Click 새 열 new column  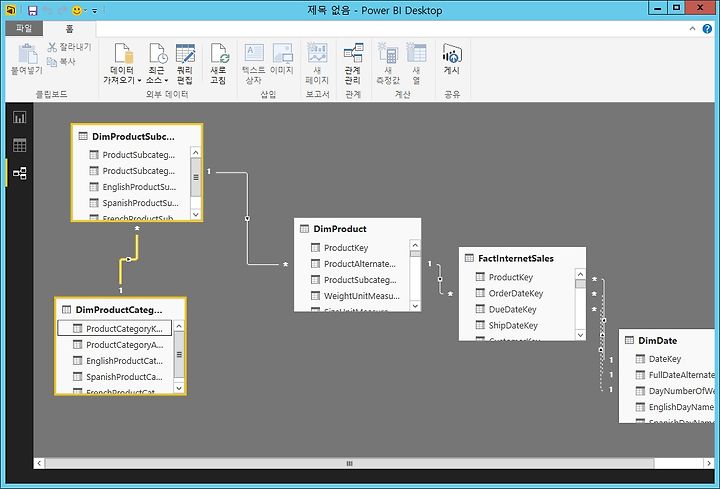tap(416, 64)
